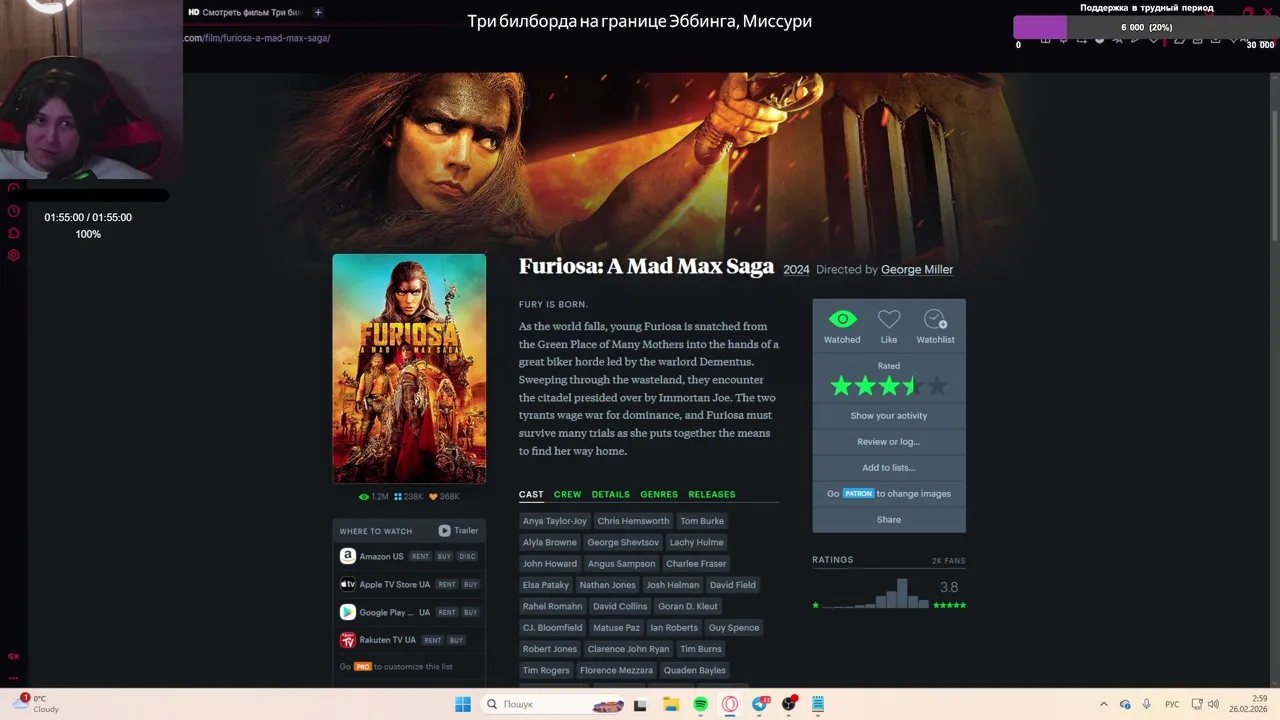Click Amazon US RENT option
The image size is (1280, 720).
[x=420, y=557]
